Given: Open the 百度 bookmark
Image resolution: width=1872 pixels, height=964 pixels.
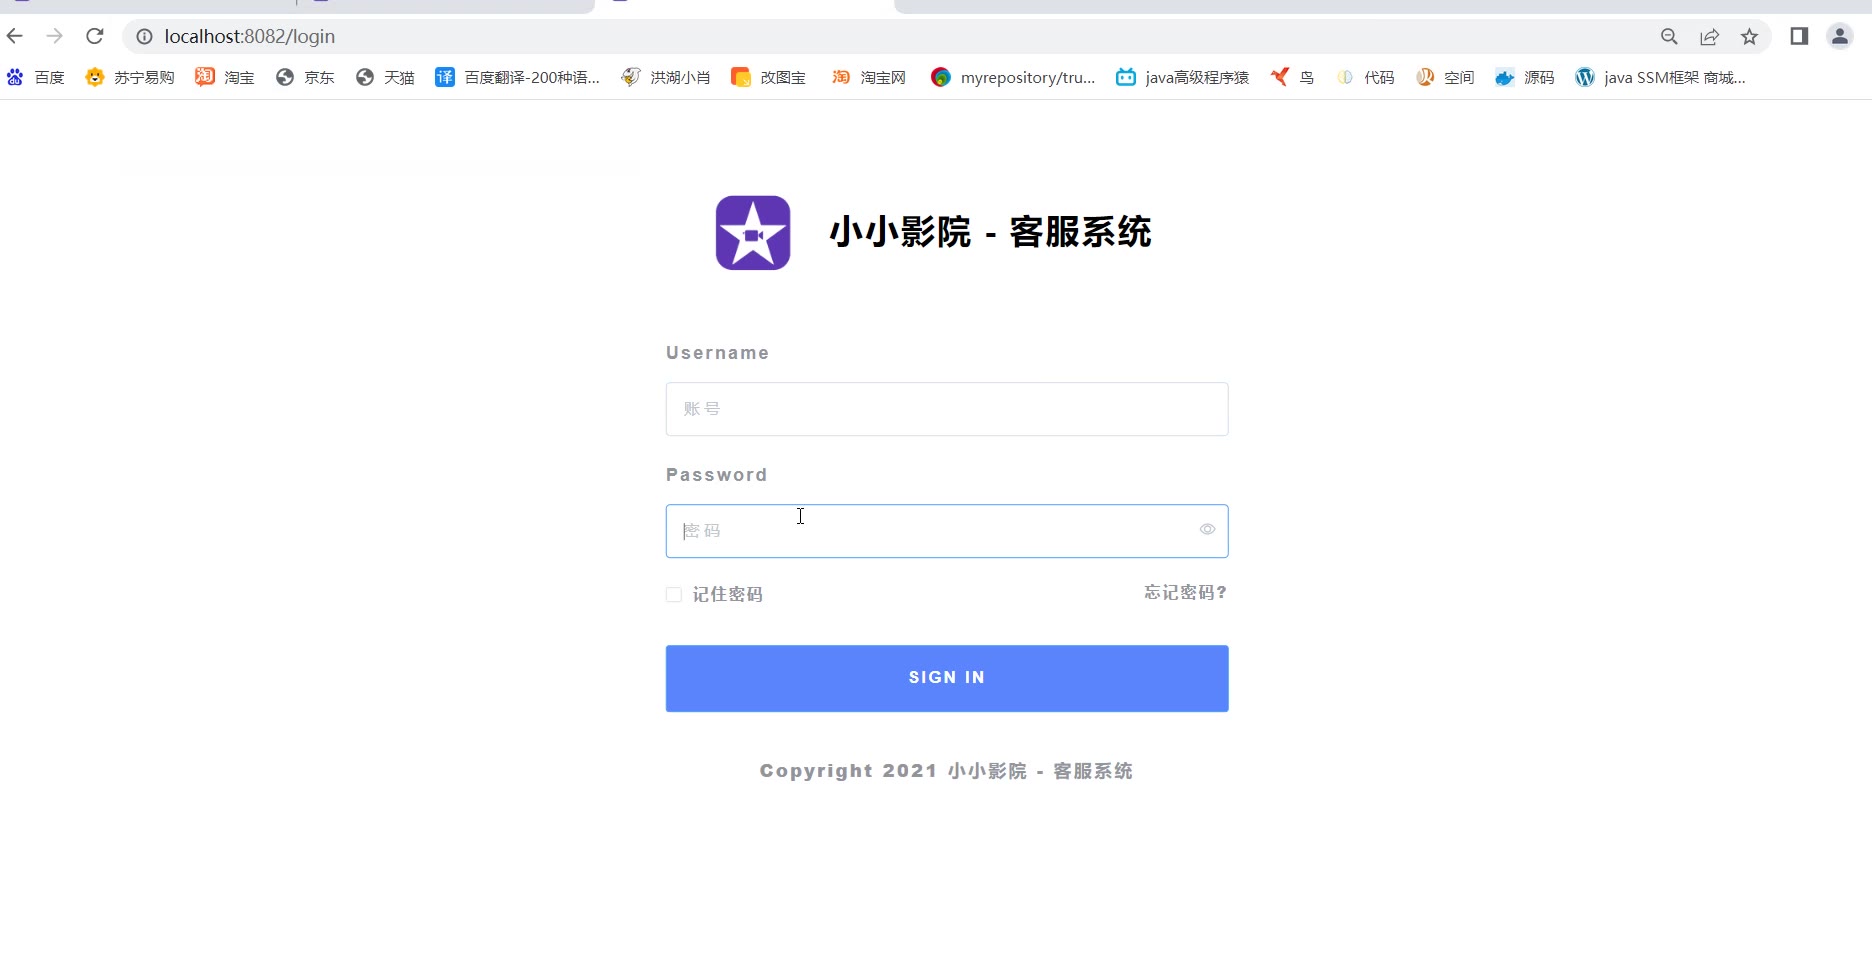Looking at the screenshot, I should point(36,77).
